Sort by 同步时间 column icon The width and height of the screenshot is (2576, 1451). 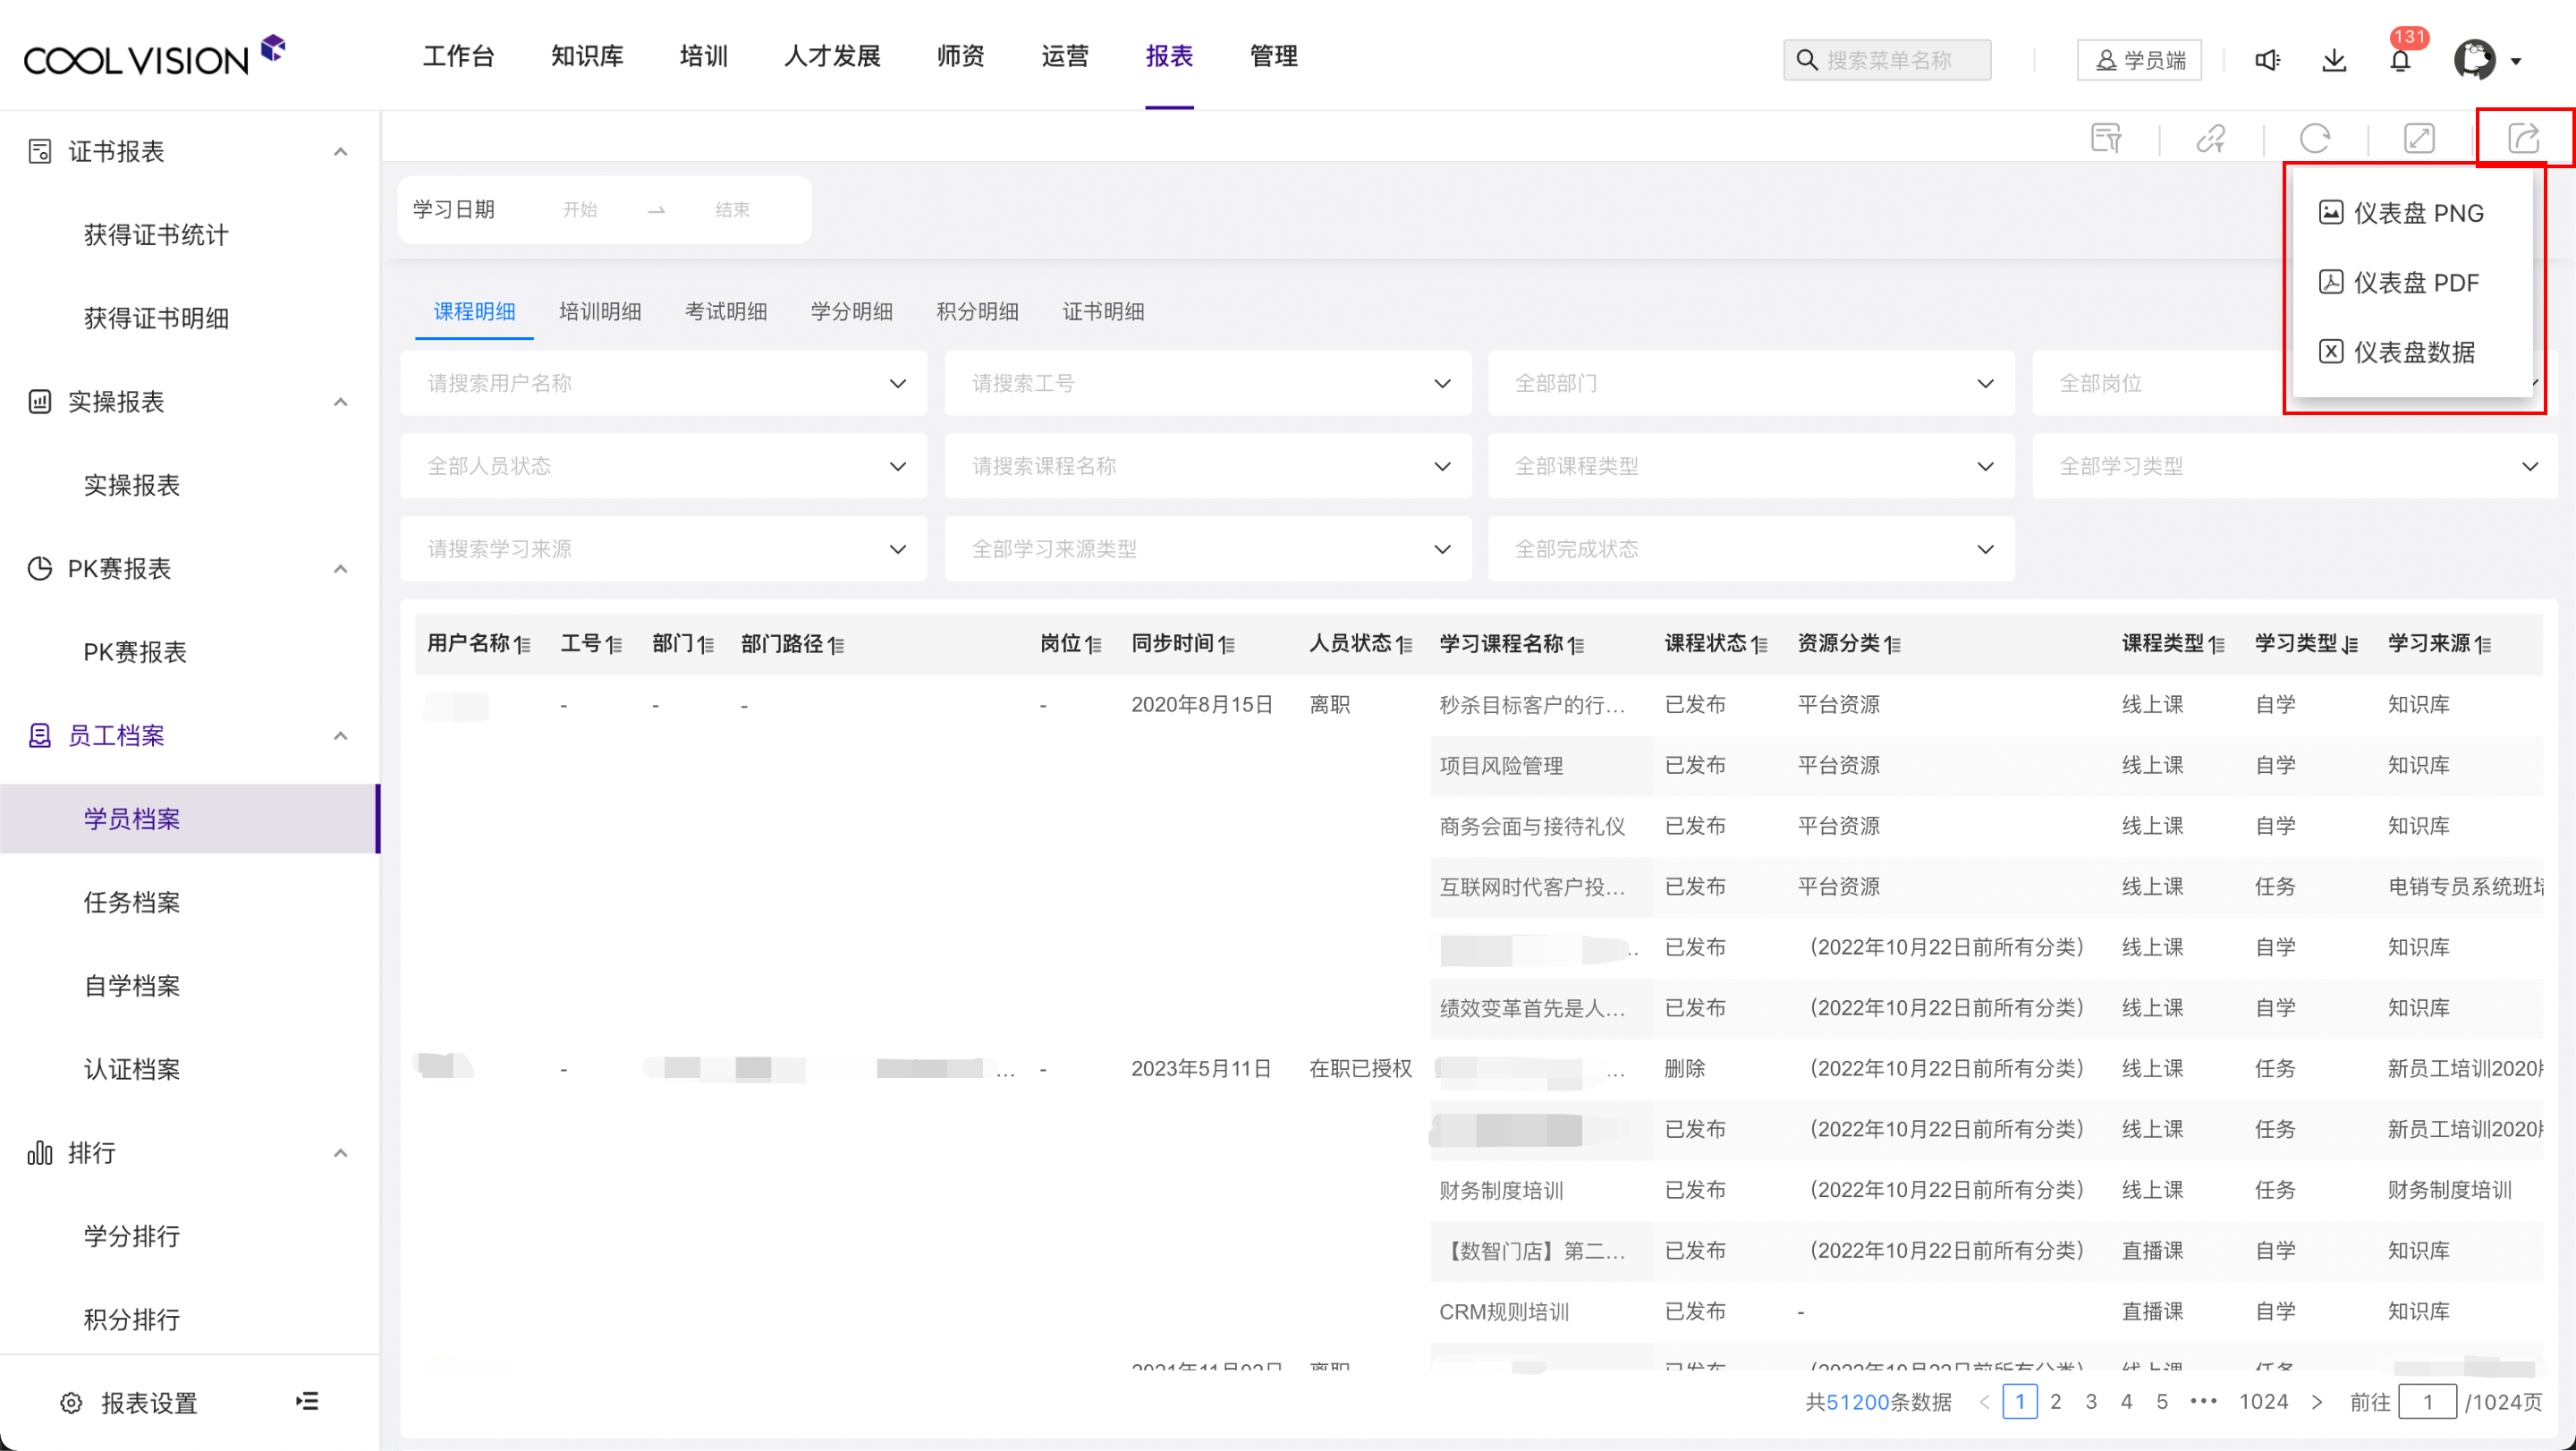click(x=1227, y=645)
